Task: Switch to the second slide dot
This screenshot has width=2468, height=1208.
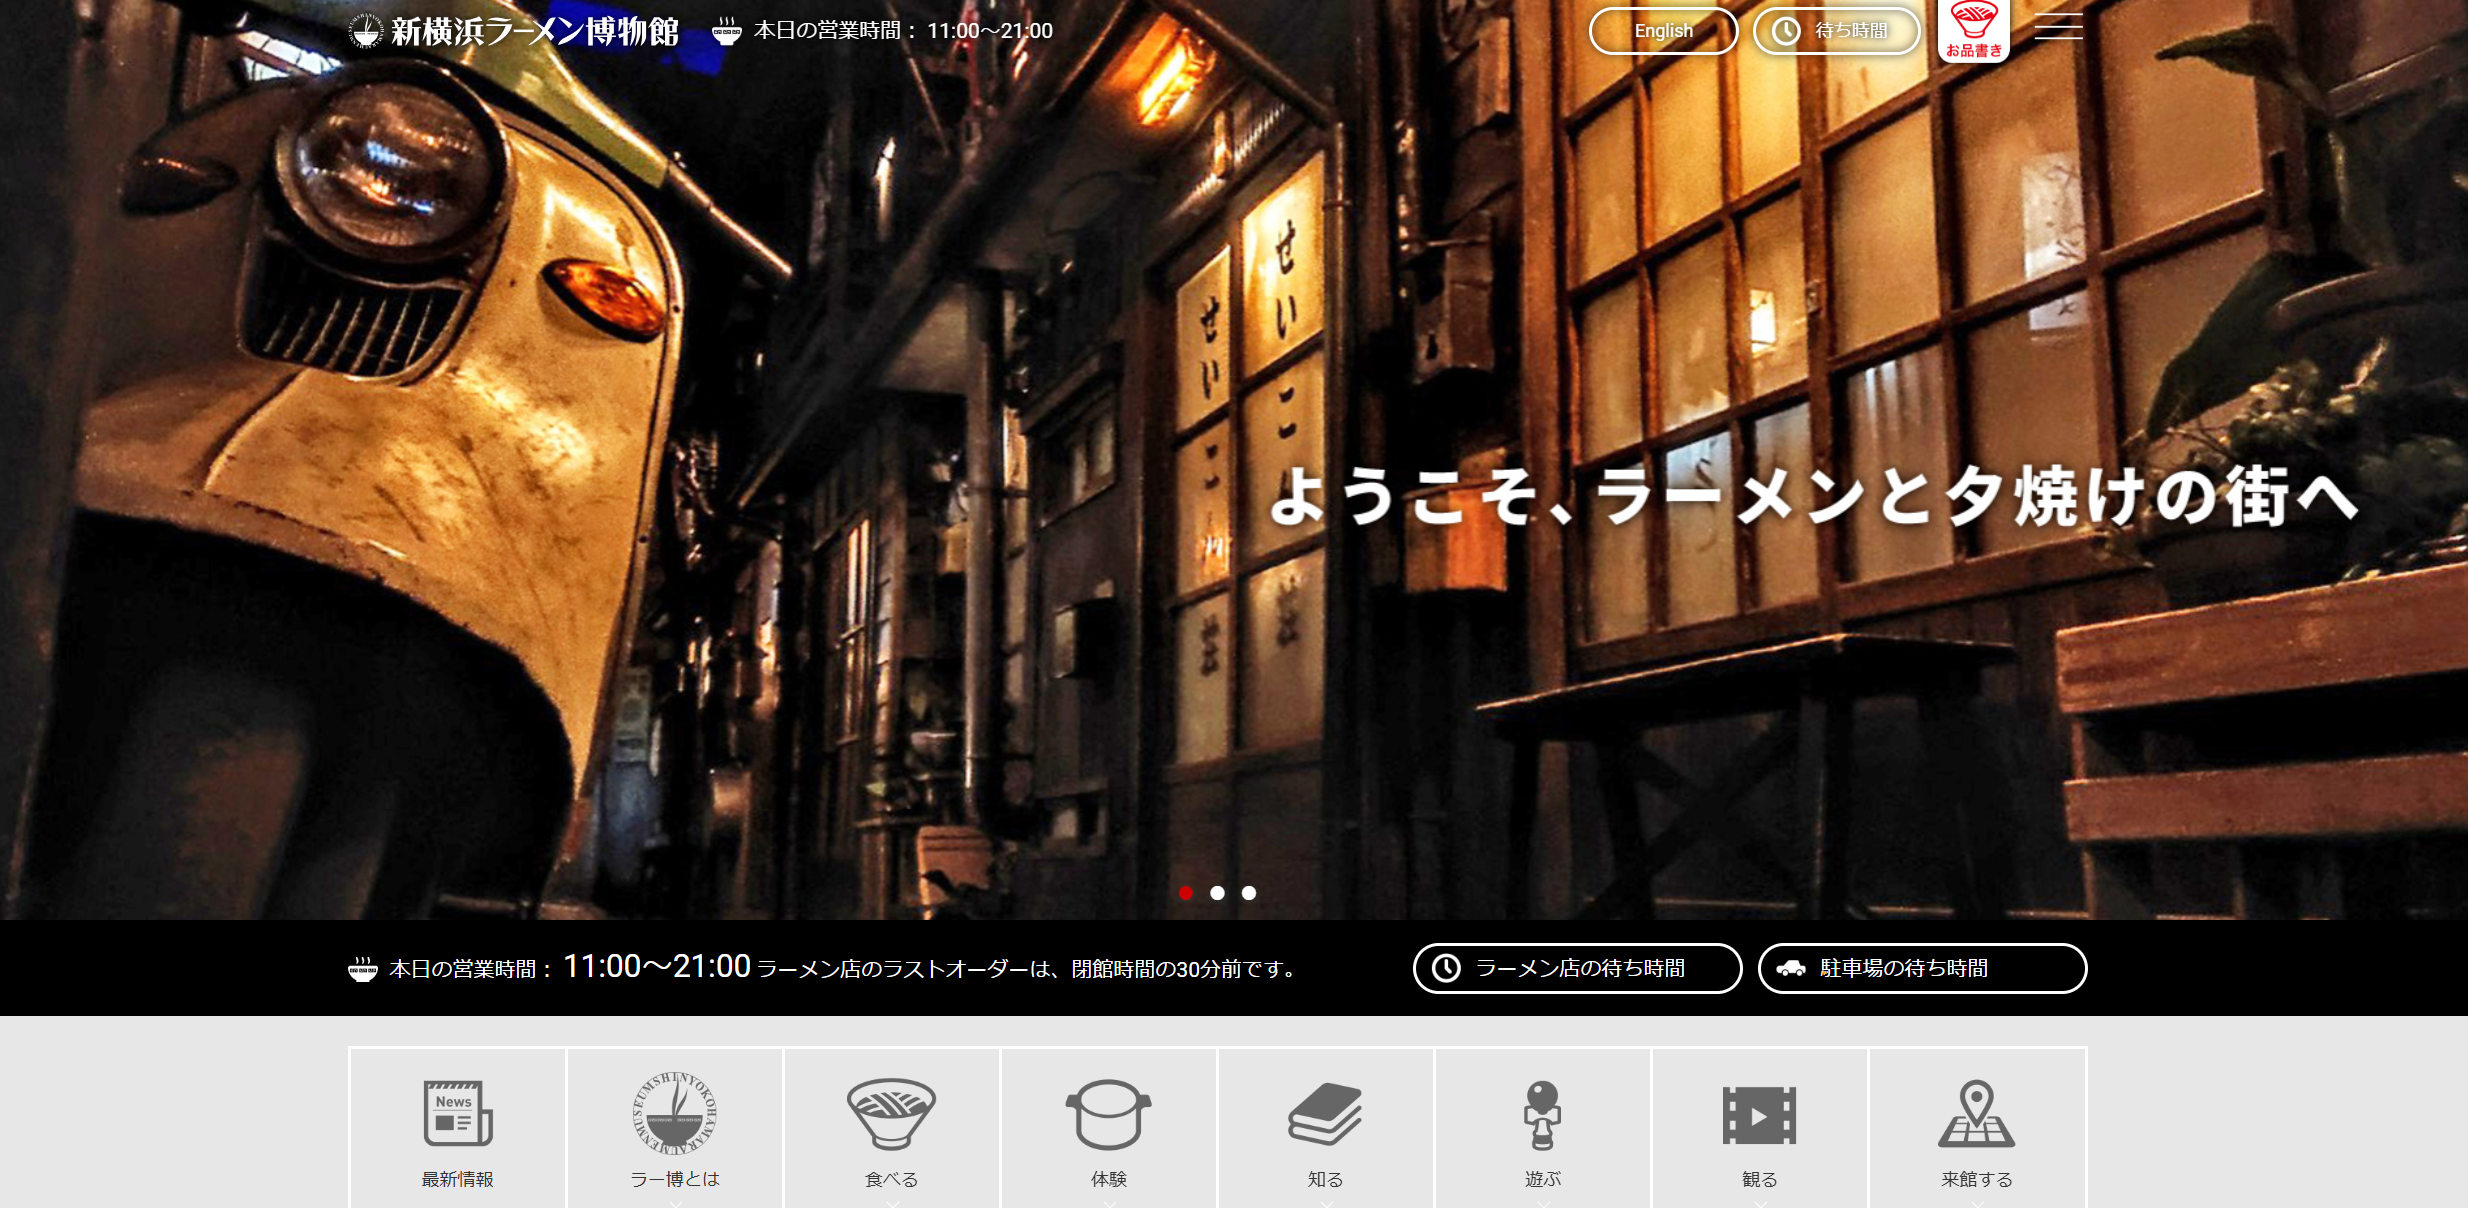Action: [x=1217, y=893]
